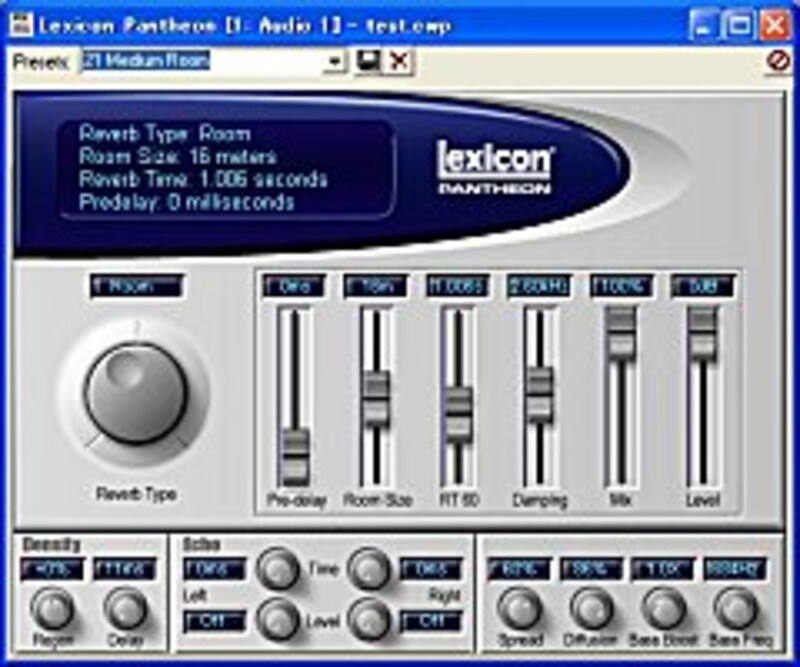800x667 pixels.
Task: Click the Reverb Type value display above knob
Action: point(137,286)
